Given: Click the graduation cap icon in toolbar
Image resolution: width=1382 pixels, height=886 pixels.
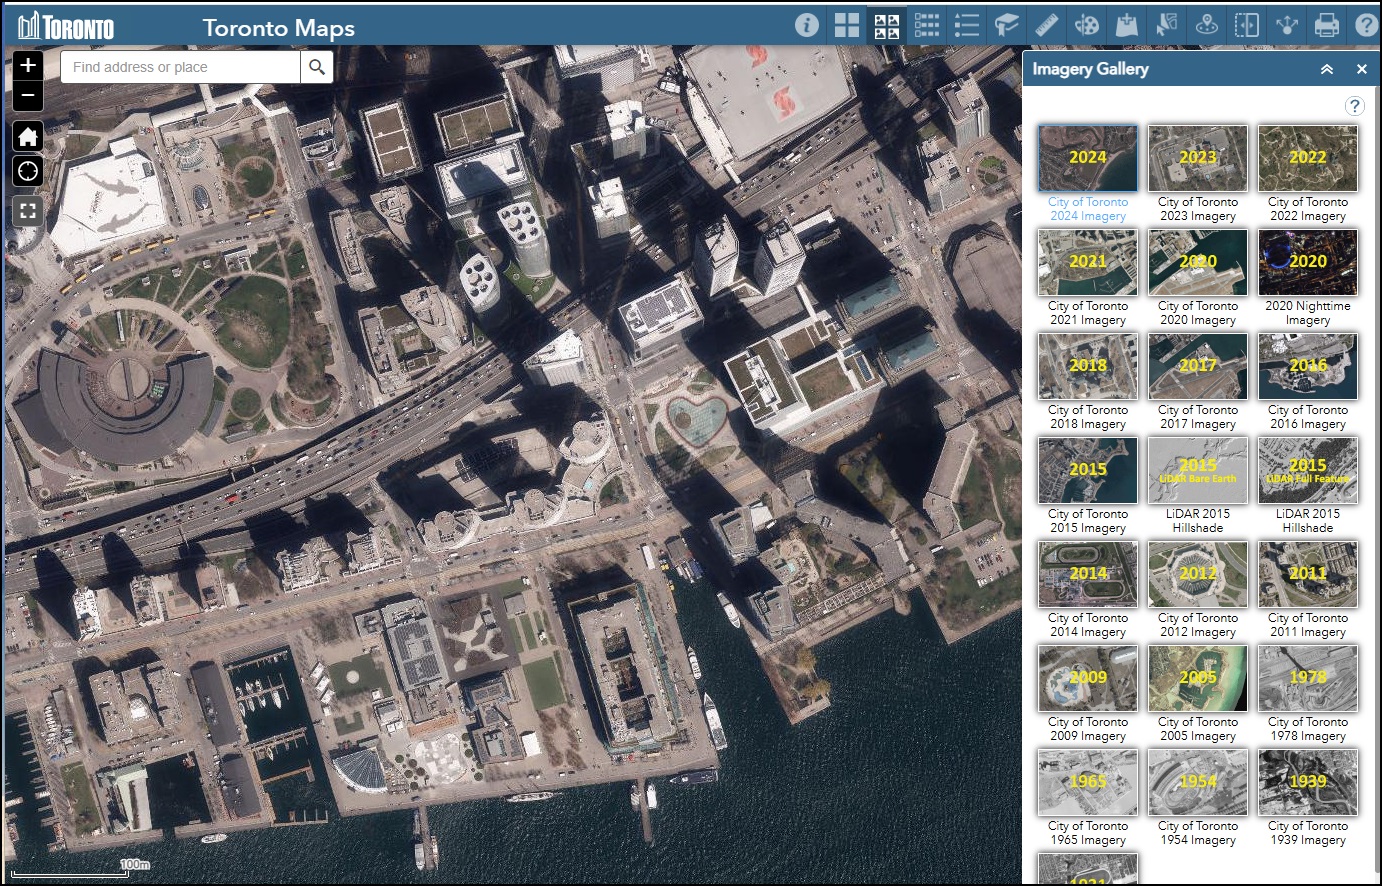Looking at the screenshot, I should point(1007,25).
